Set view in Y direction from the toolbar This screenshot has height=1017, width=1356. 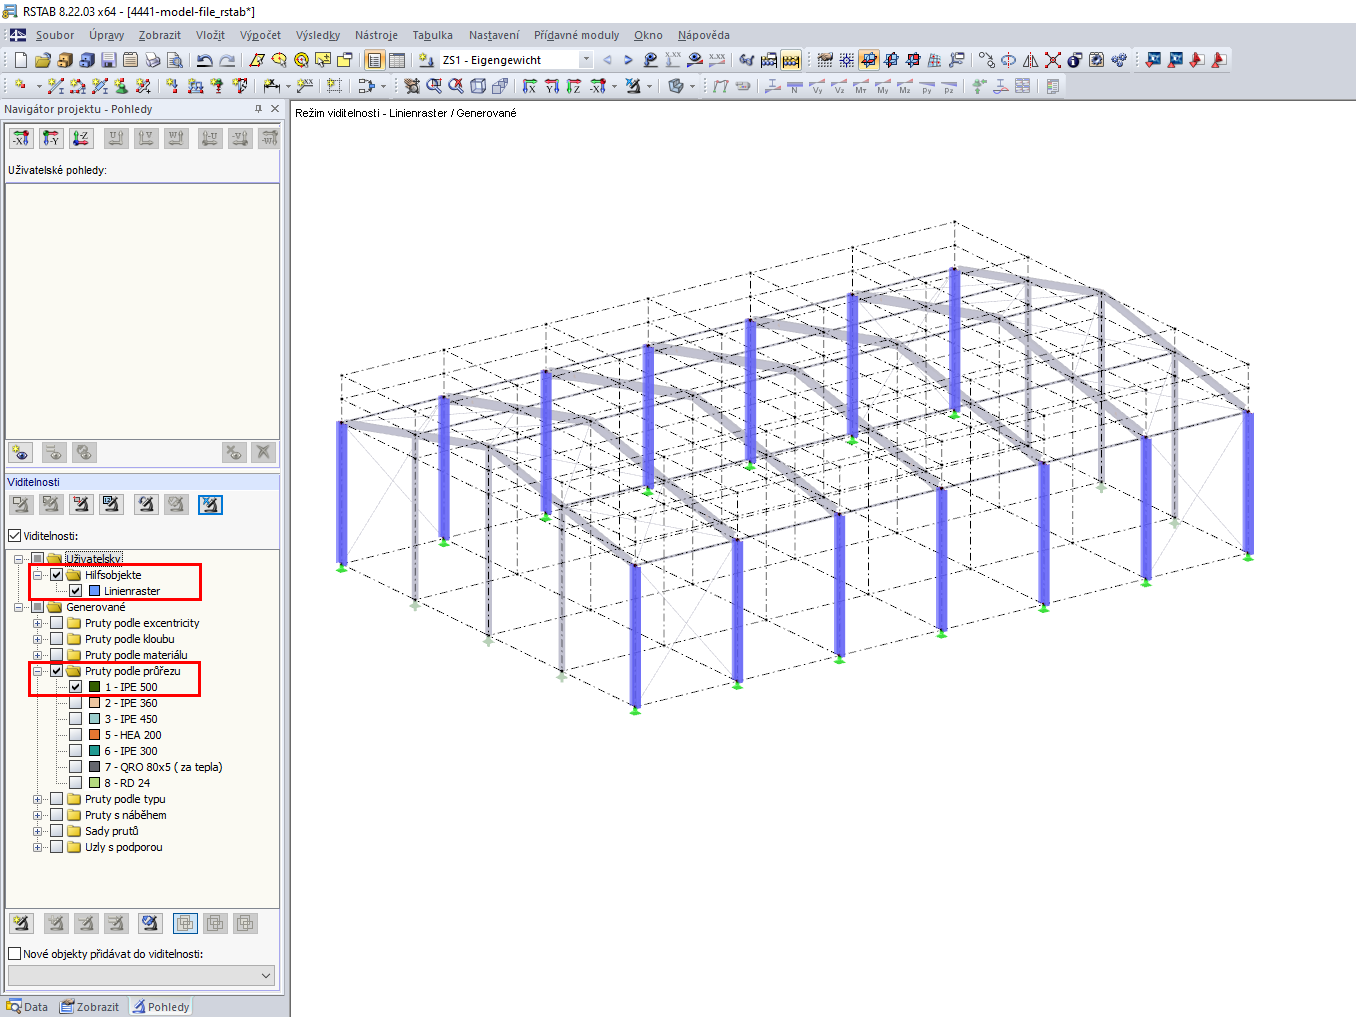pos(552,86)
